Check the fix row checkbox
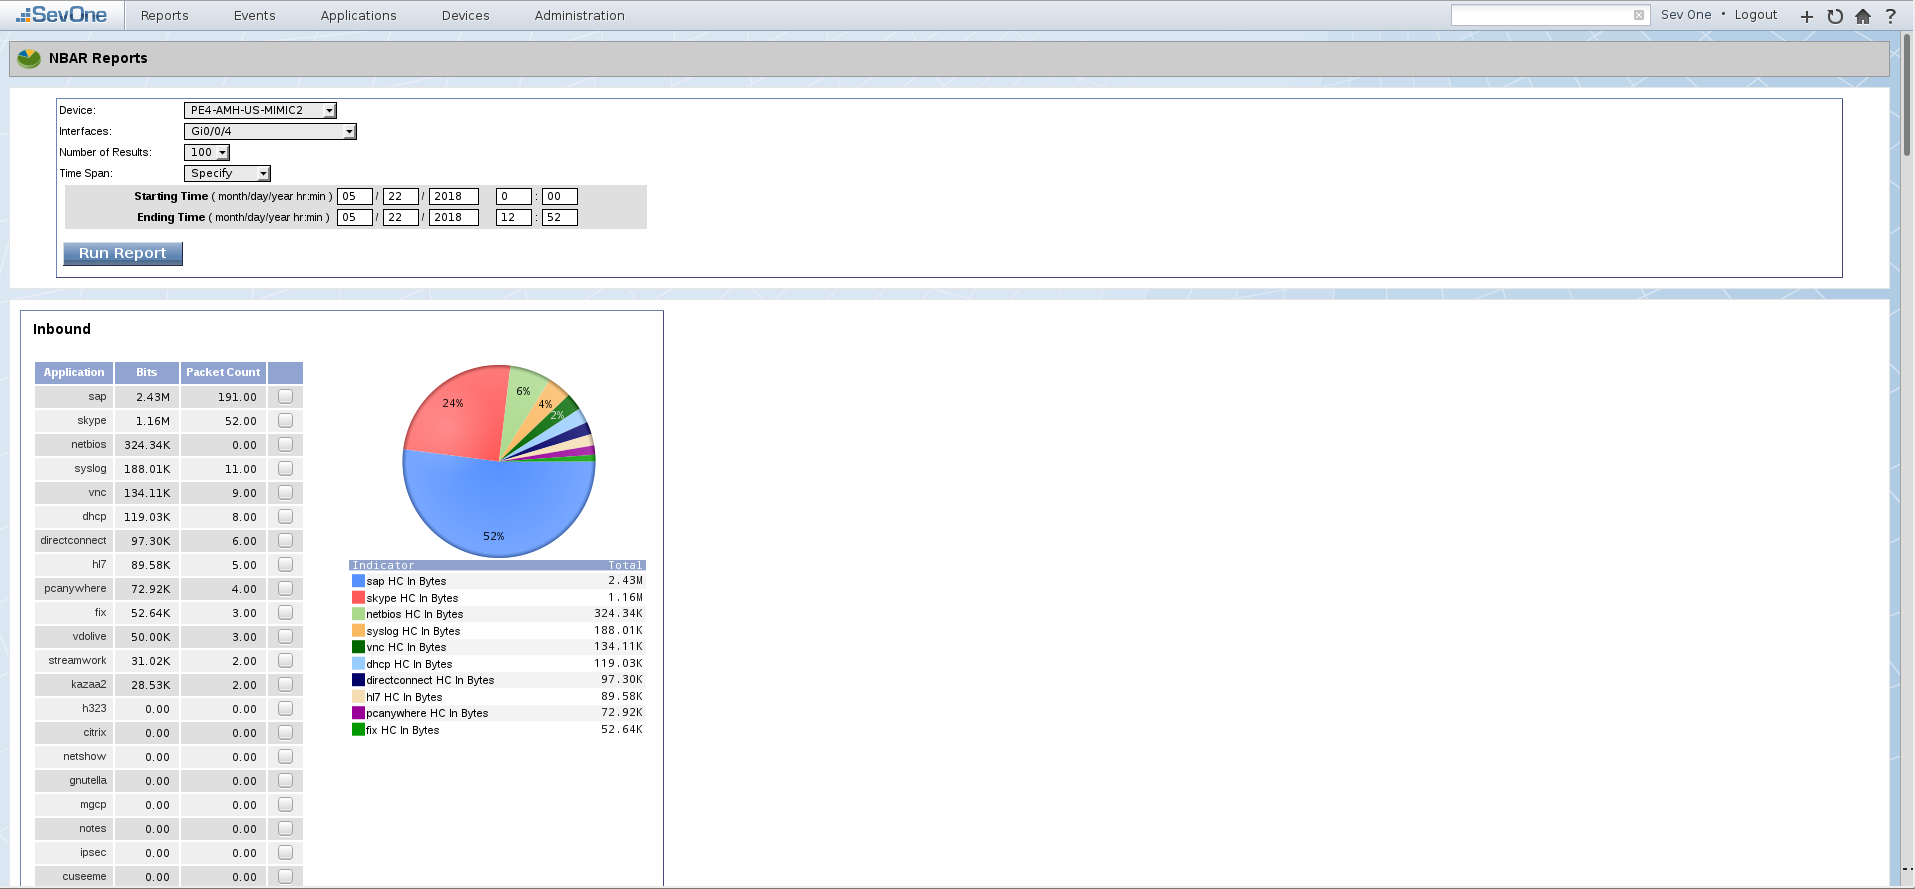 pyautogui.click(x=285, y=613)
